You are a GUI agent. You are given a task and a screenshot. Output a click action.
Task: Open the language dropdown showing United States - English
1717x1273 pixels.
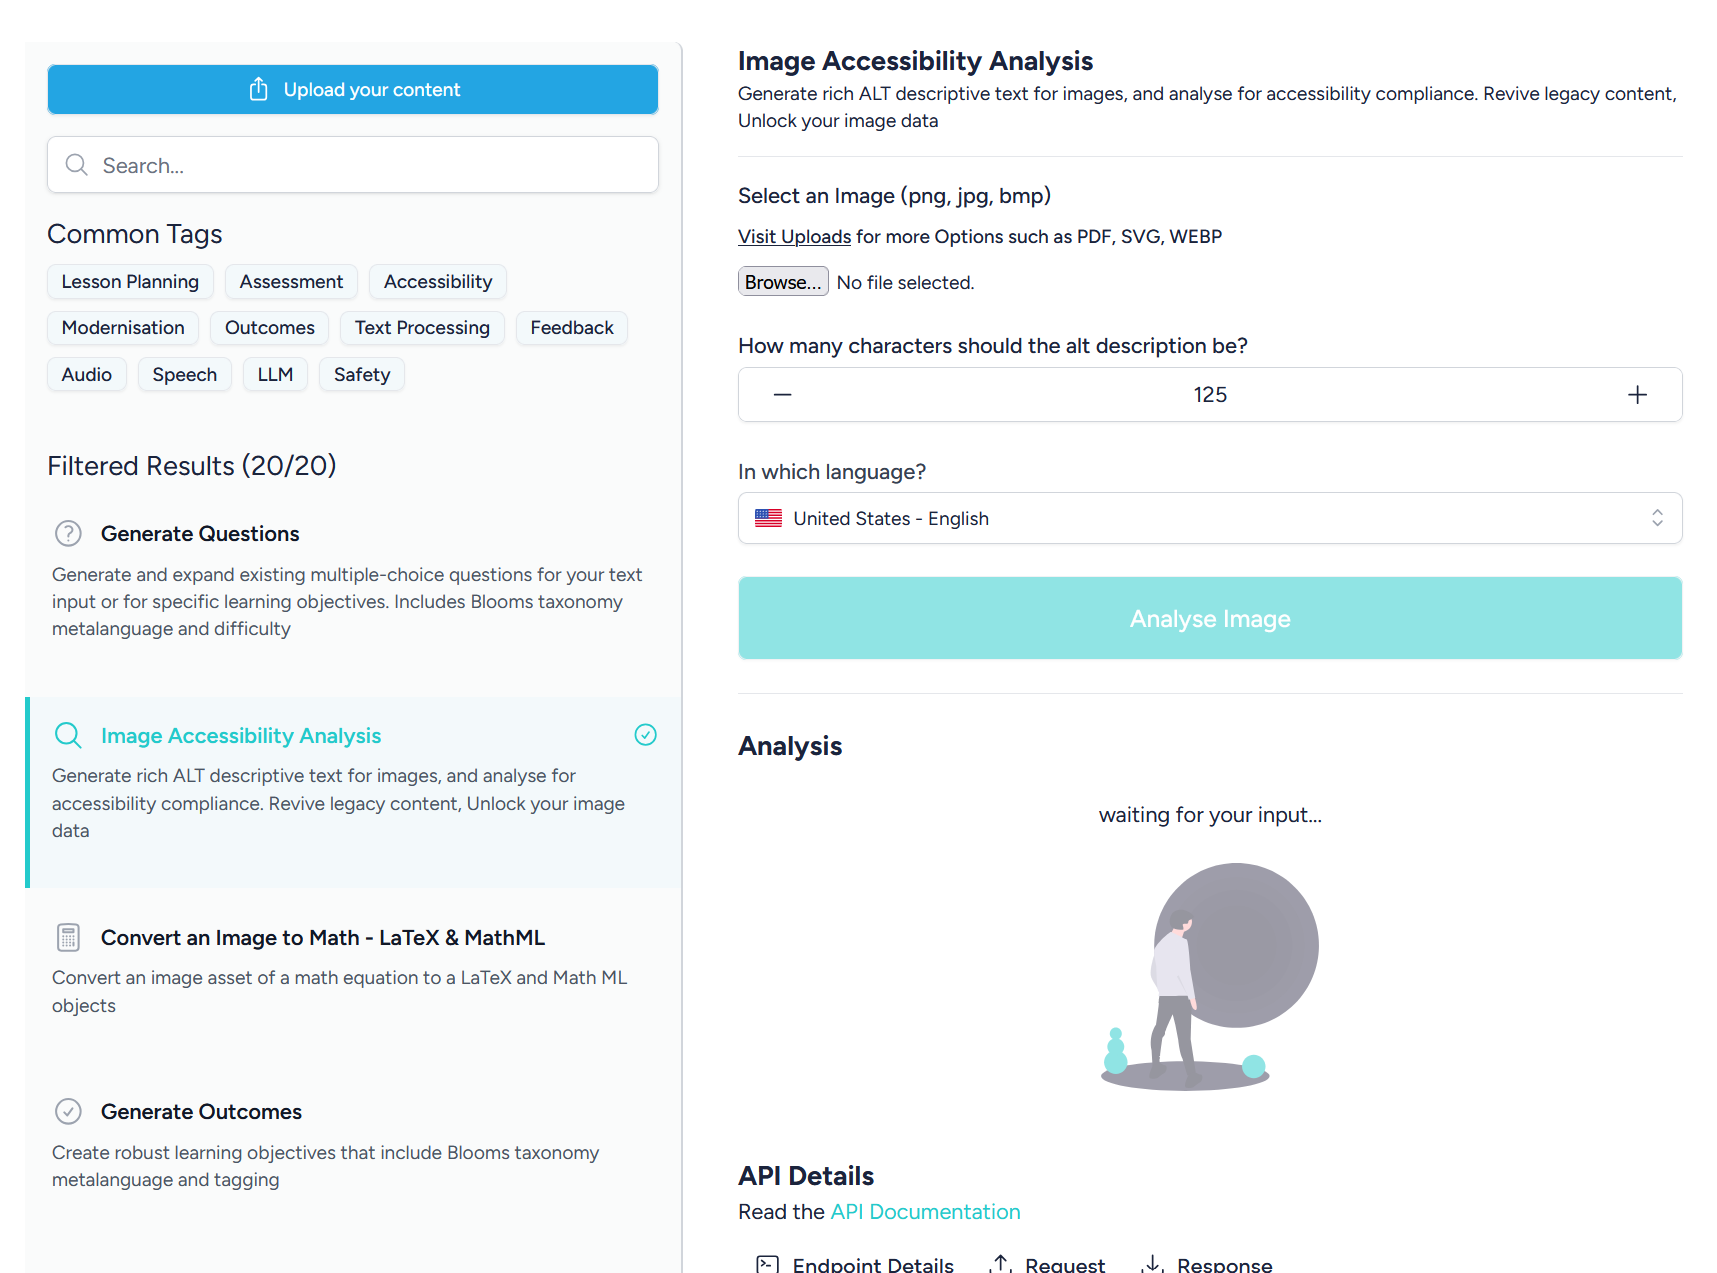(x=1209, y=518)
